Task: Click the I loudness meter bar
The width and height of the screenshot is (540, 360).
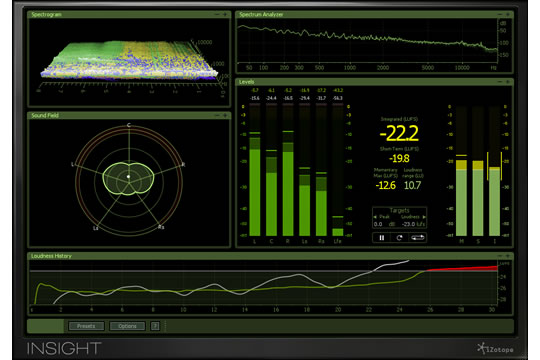Action: pyautogui.click(x=494, y=171)
